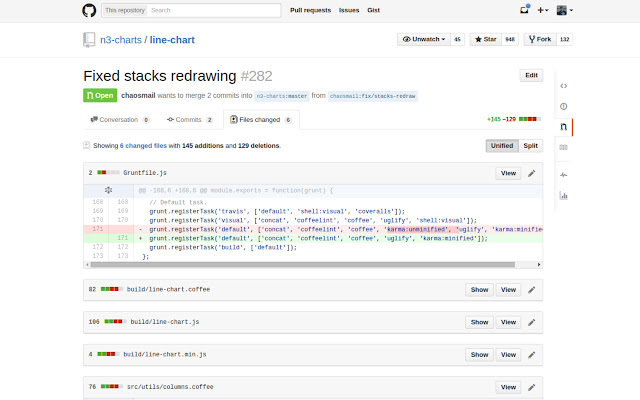The image size is (640, 400).
Task: Click the diff scrollbar left arrow
Action: [x=87, y=264]
